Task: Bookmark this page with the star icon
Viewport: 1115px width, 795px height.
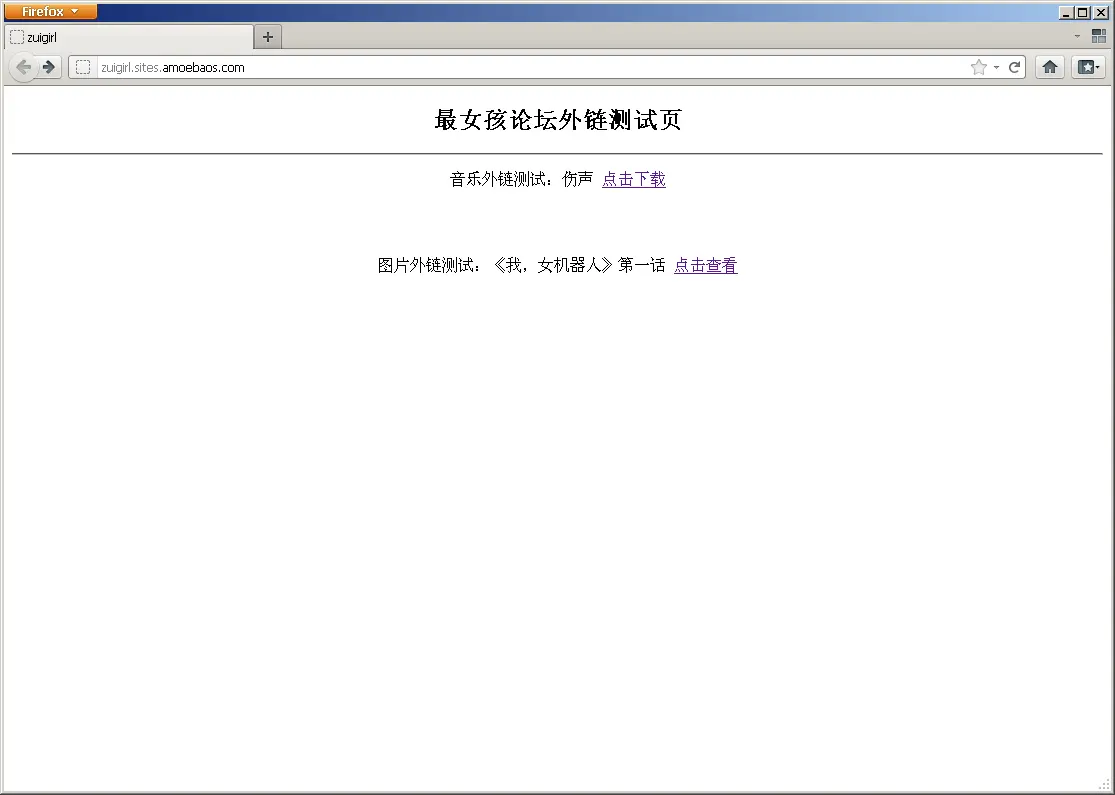Action: pyautogui.click(x=978, y=67)
